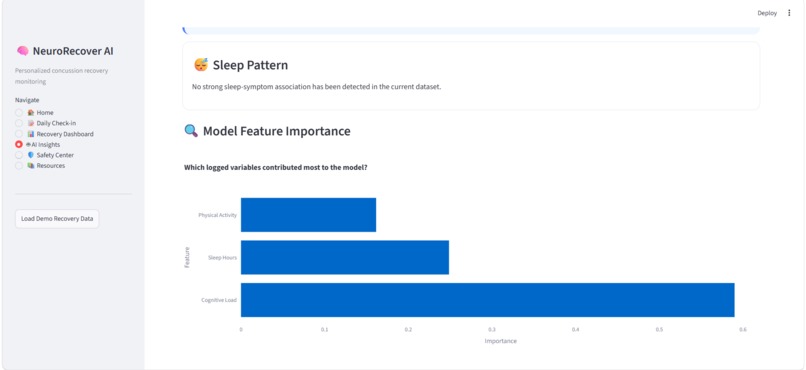Click the magnifying glass icon by Model Feature Importance
The width and height of the screenshot is (806, 370).
[191, 131]
